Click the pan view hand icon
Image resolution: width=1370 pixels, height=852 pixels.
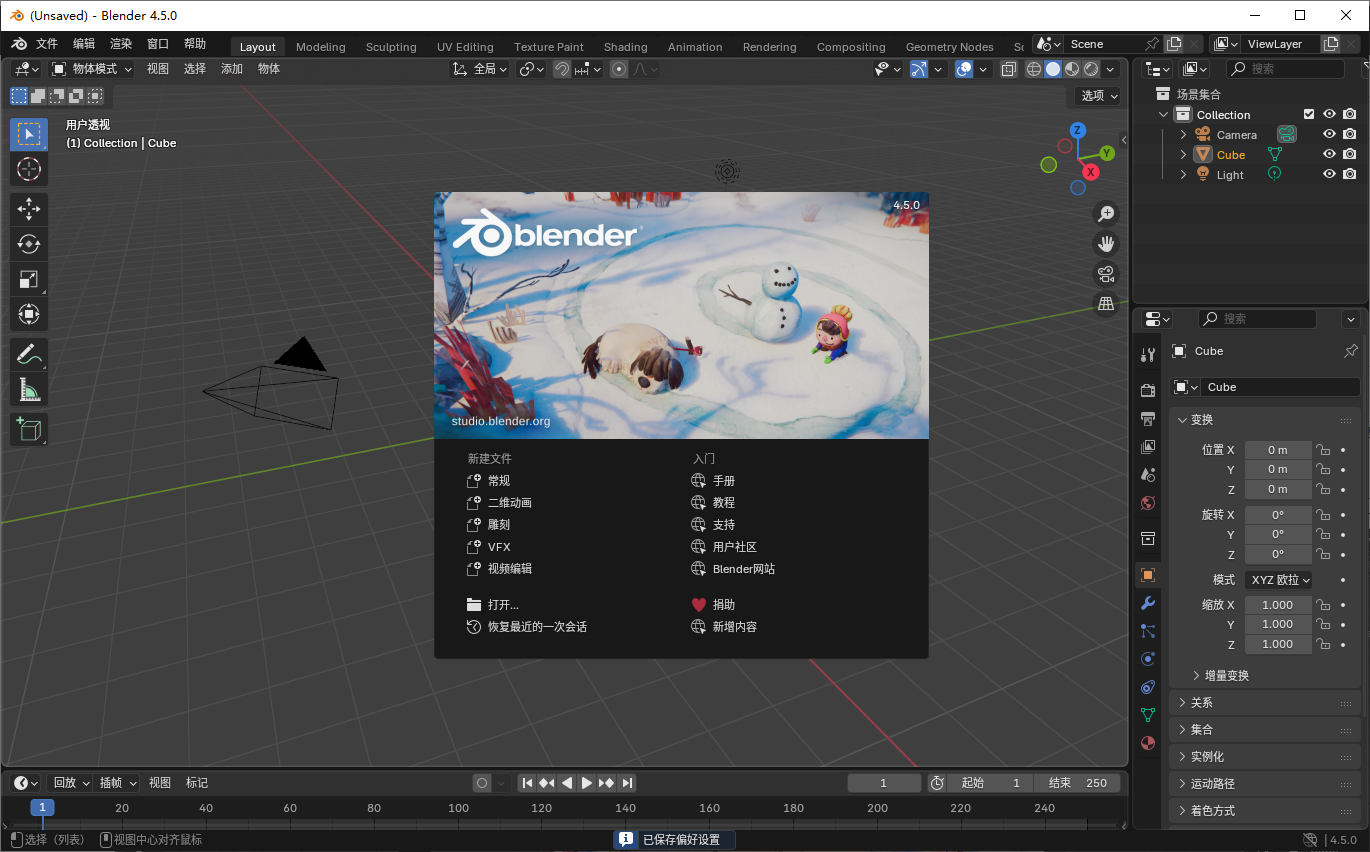click(1106, 243)
